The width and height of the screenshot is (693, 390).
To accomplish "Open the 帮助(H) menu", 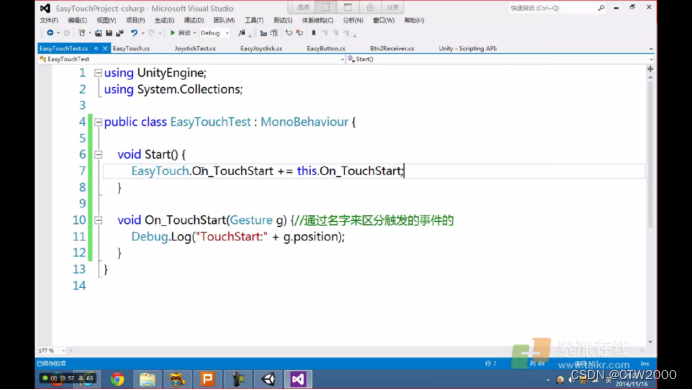I will [414, 20].
